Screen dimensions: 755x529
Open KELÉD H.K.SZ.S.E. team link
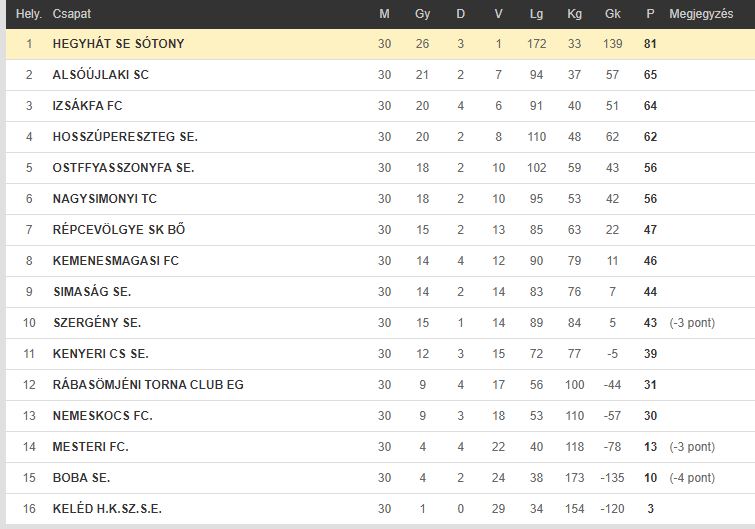pyautogui.click(x=107, y=509)
